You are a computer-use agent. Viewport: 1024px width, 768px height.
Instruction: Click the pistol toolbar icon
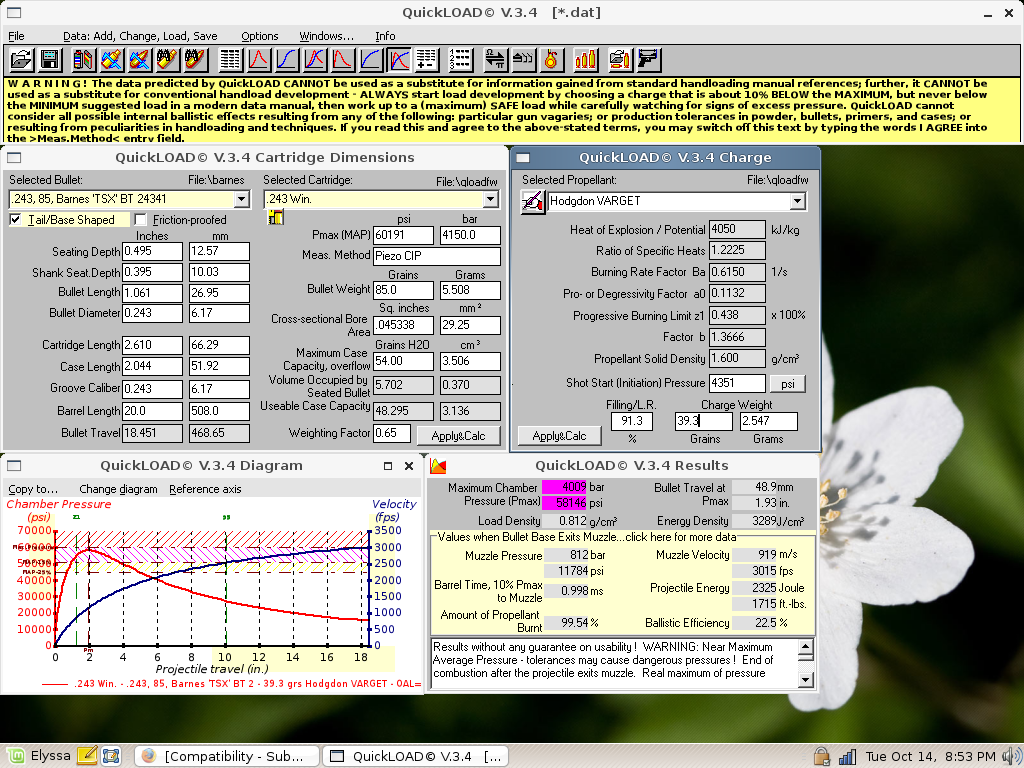point(647,60)
